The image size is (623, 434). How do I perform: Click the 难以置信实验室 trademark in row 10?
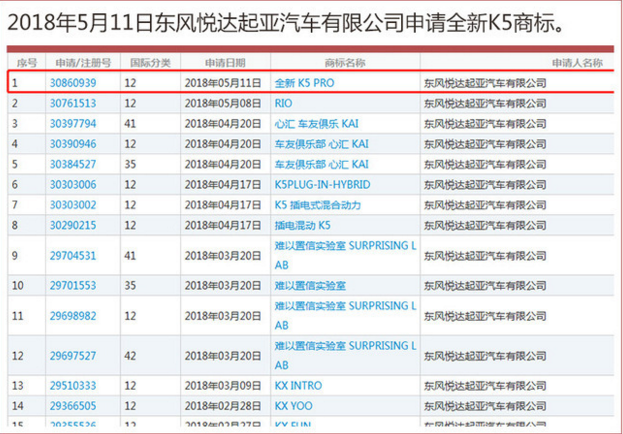(x=310, y=286)
